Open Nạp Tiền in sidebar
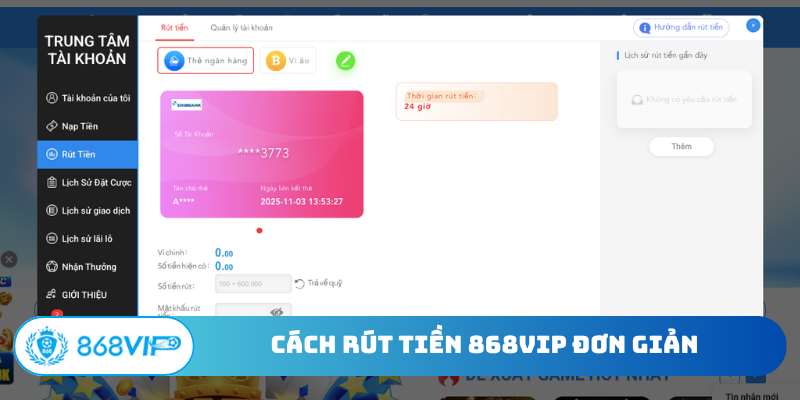The width and height of the screenshot is (800, 400). click(87, 126)
